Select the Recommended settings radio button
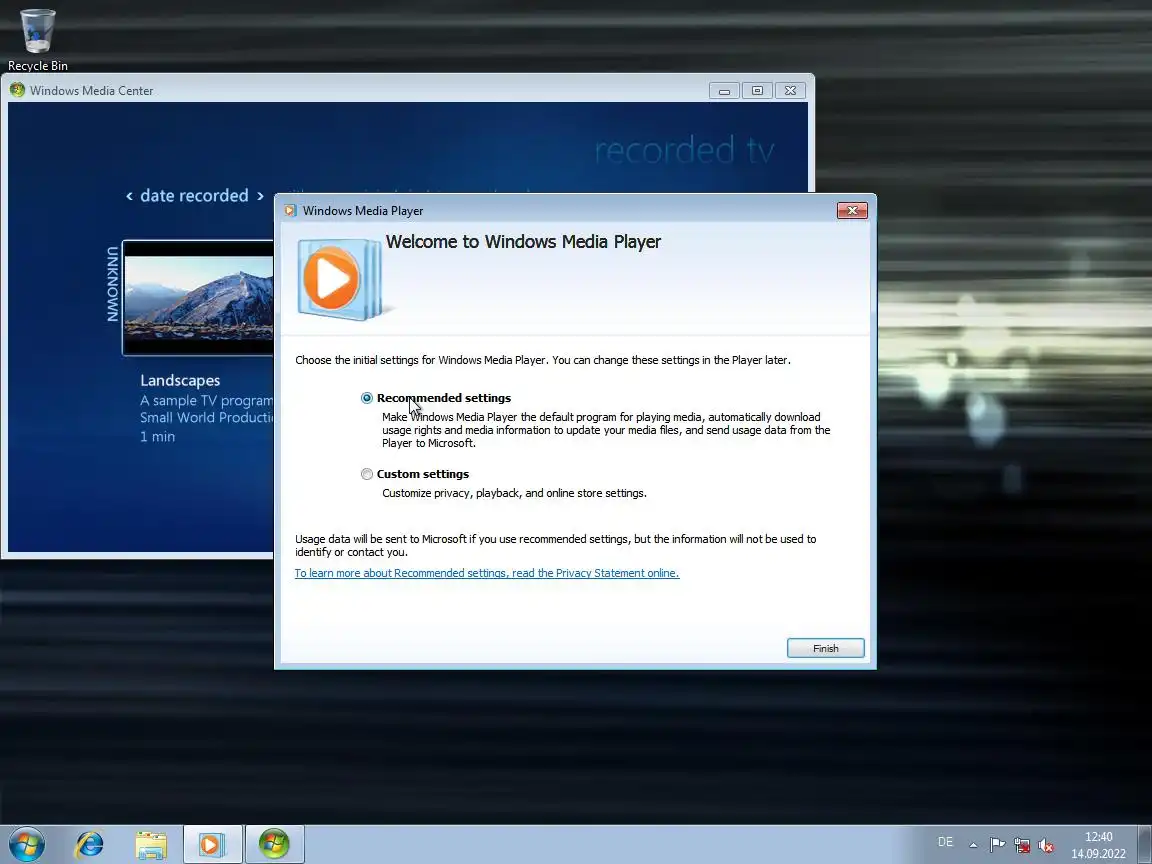This screenshot has height=864, width=1152. point(367,398)
